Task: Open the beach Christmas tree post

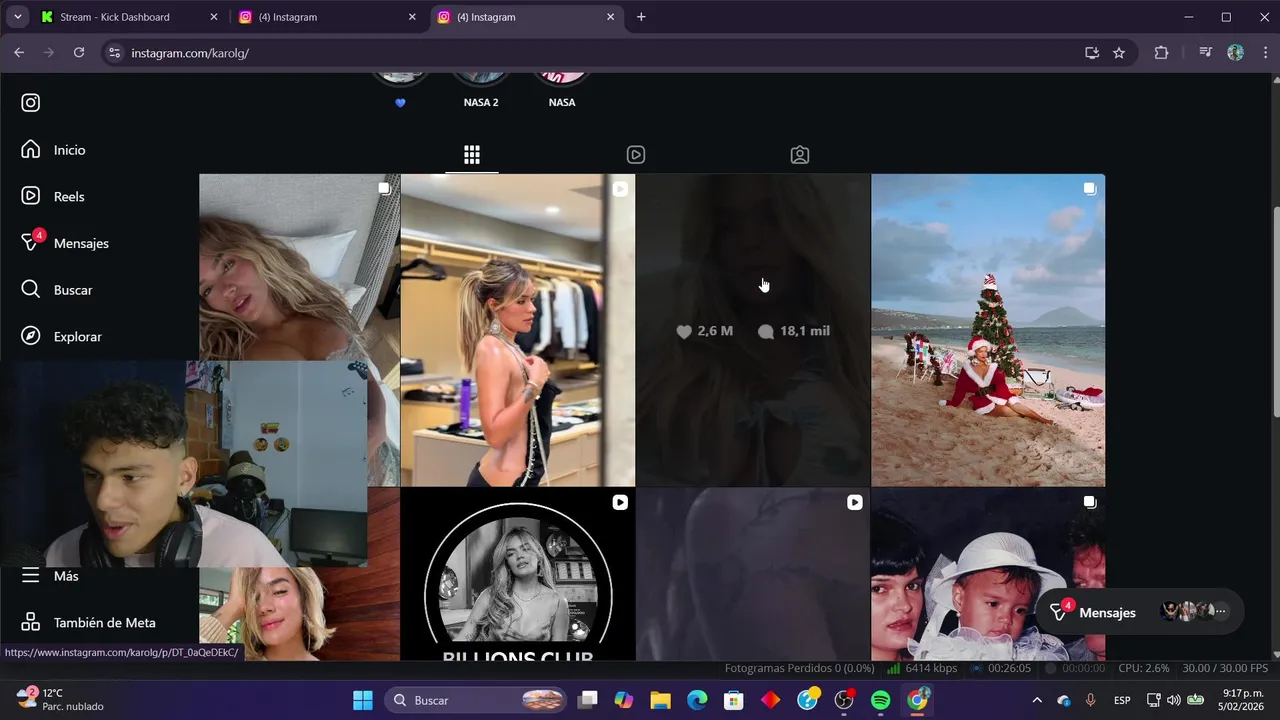Action: point(988,330)
